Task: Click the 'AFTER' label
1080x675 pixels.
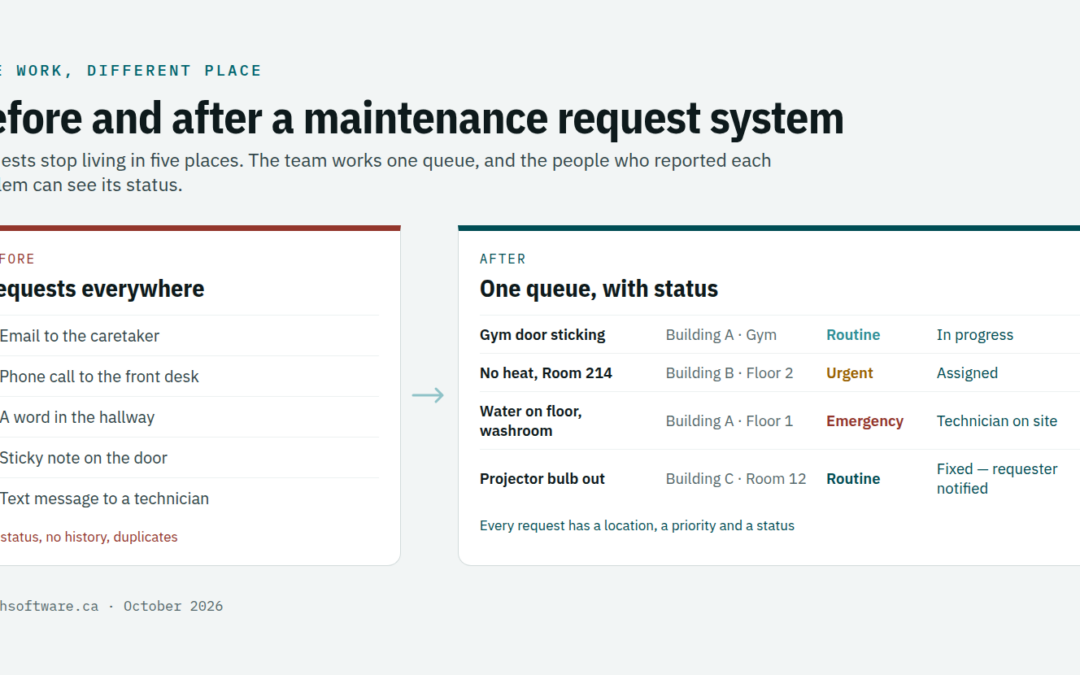Action: 503,259
